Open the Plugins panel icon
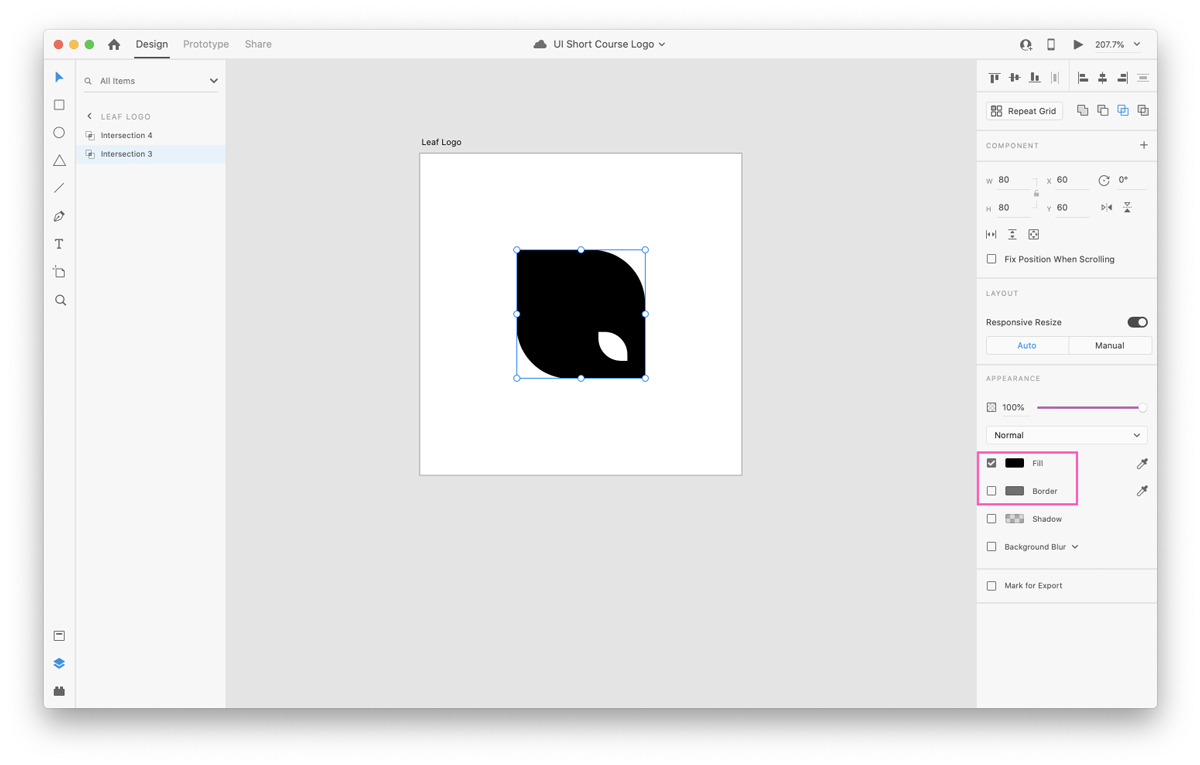Viewport: 1200px width, 765px height. 59,691
